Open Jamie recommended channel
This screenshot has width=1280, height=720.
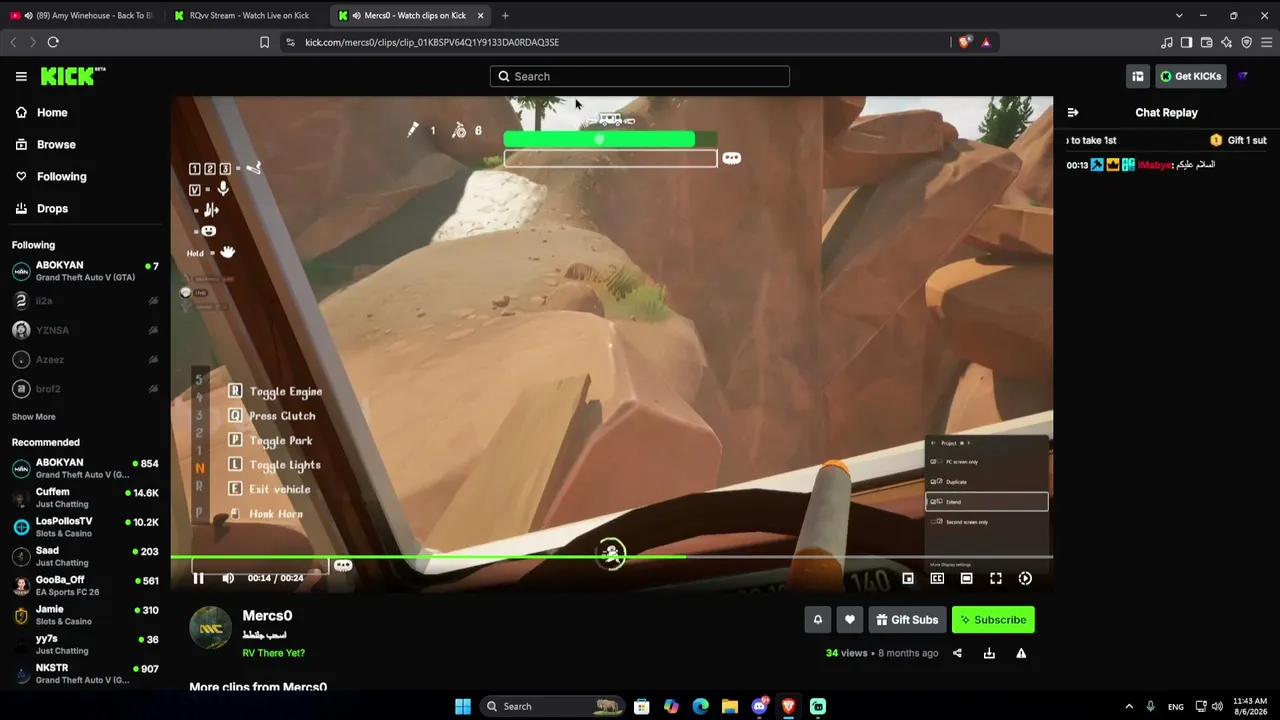[85, 615]
